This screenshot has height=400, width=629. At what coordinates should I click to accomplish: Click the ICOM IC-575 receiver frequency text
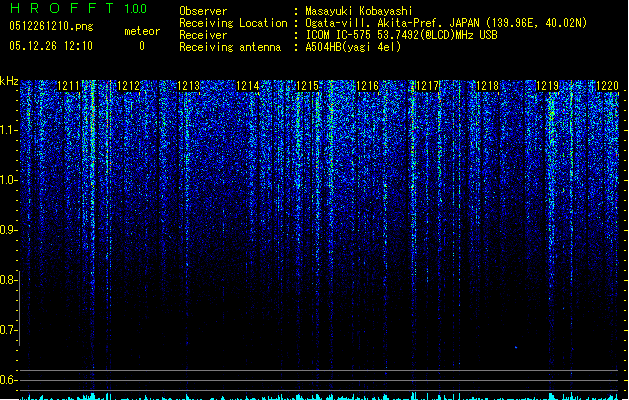(x=402, y=35)
